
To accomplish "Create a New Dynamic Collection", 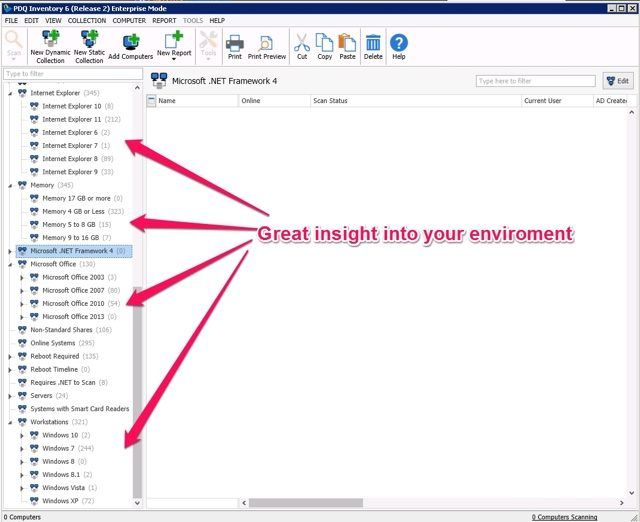I will tap(50, 47).
